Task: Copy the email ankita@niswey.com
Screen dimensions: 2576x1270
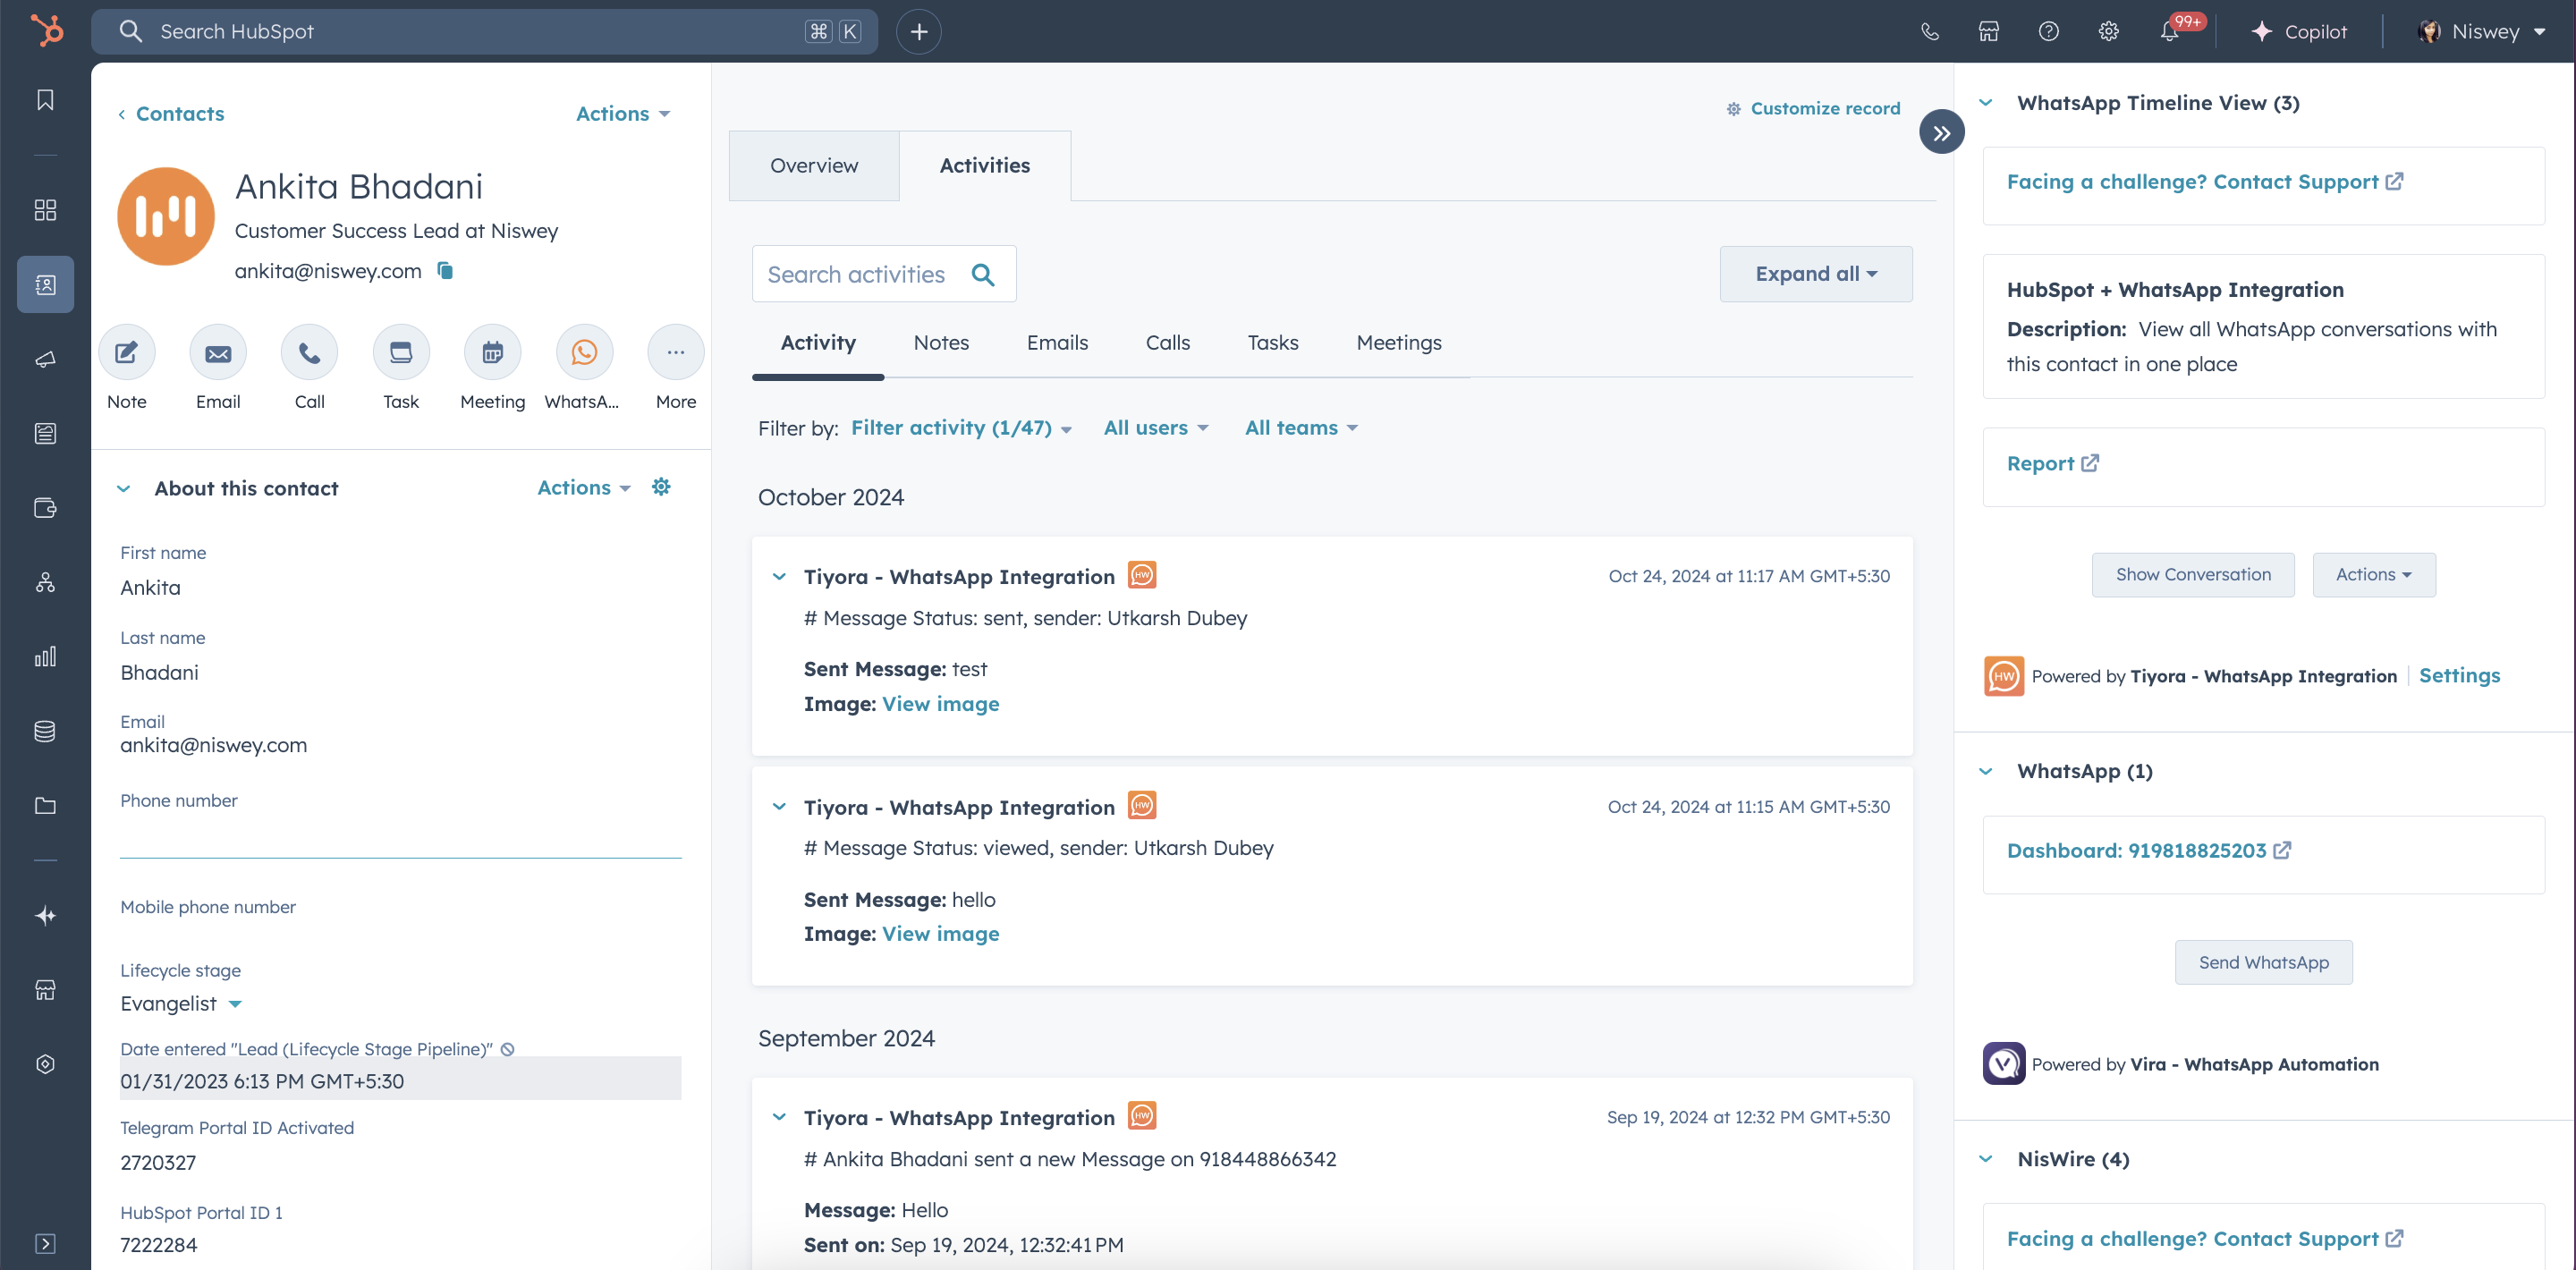Action: (x=446, y=270)
